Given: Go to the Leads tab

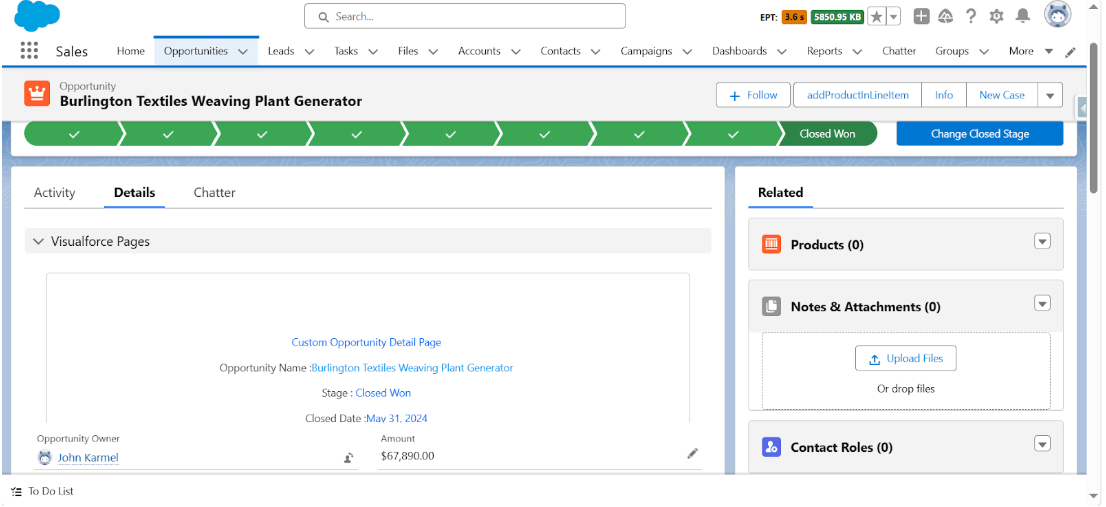Looking at the screenshot, I should tap(281, 51).
